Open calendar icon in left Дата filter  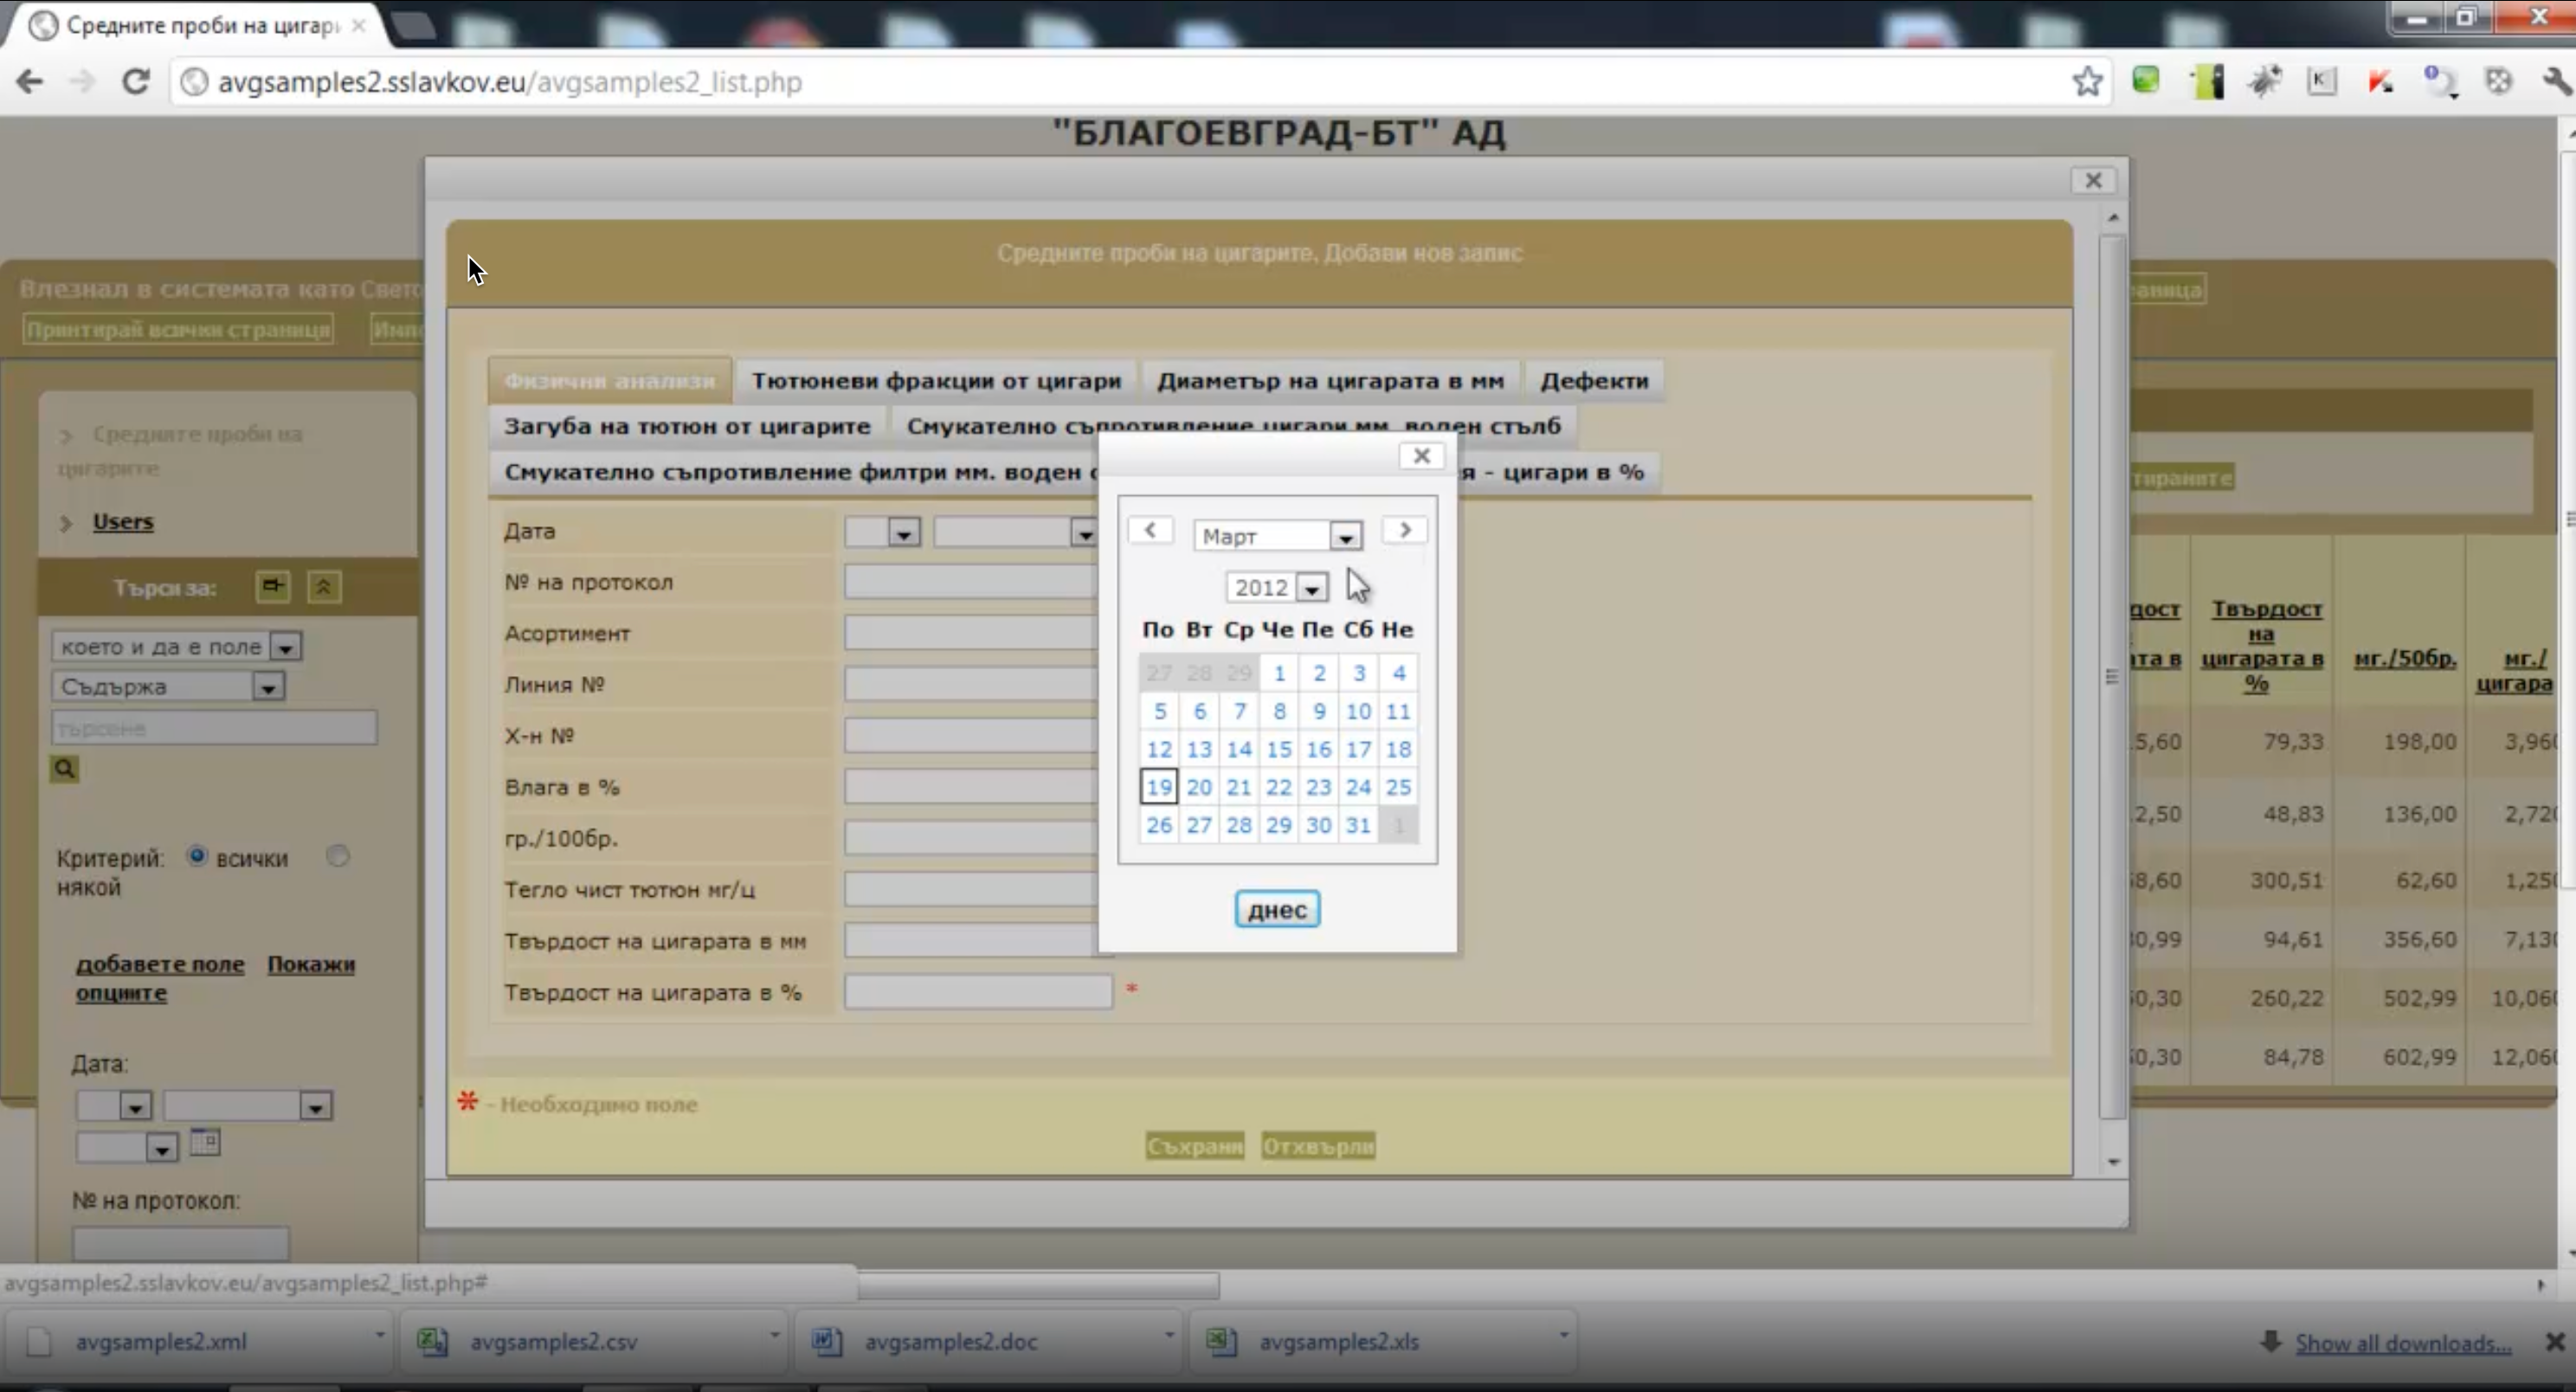pos(205,1141)
